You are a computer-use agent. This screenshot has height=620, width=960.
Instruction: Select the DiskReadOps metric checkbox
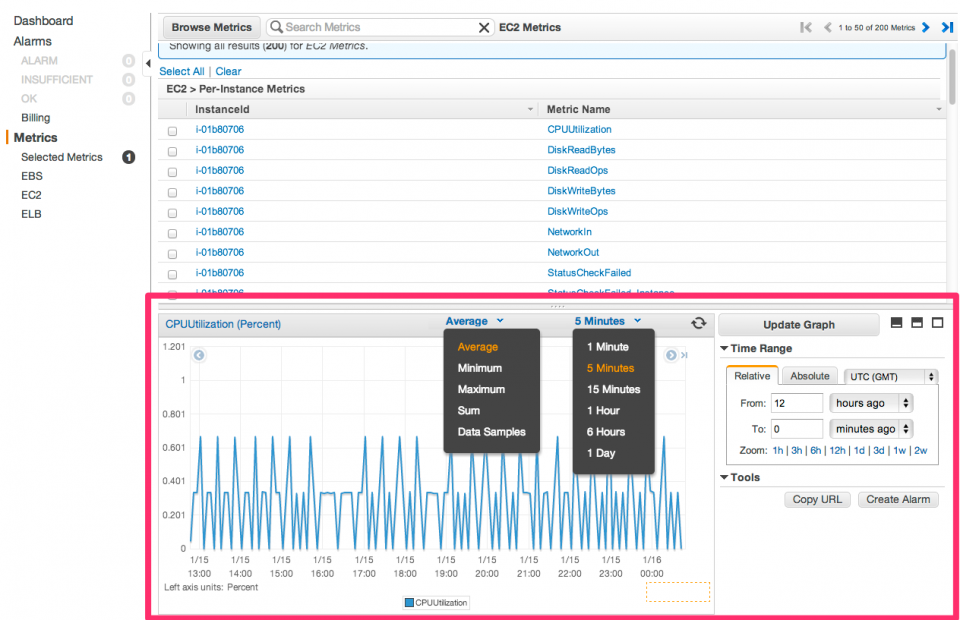172,171
